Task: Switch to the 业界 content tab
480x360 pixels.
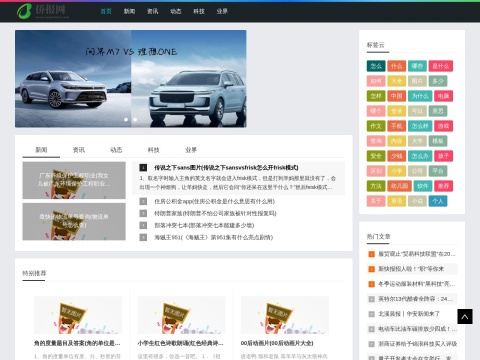Action: tap(191, 150)
